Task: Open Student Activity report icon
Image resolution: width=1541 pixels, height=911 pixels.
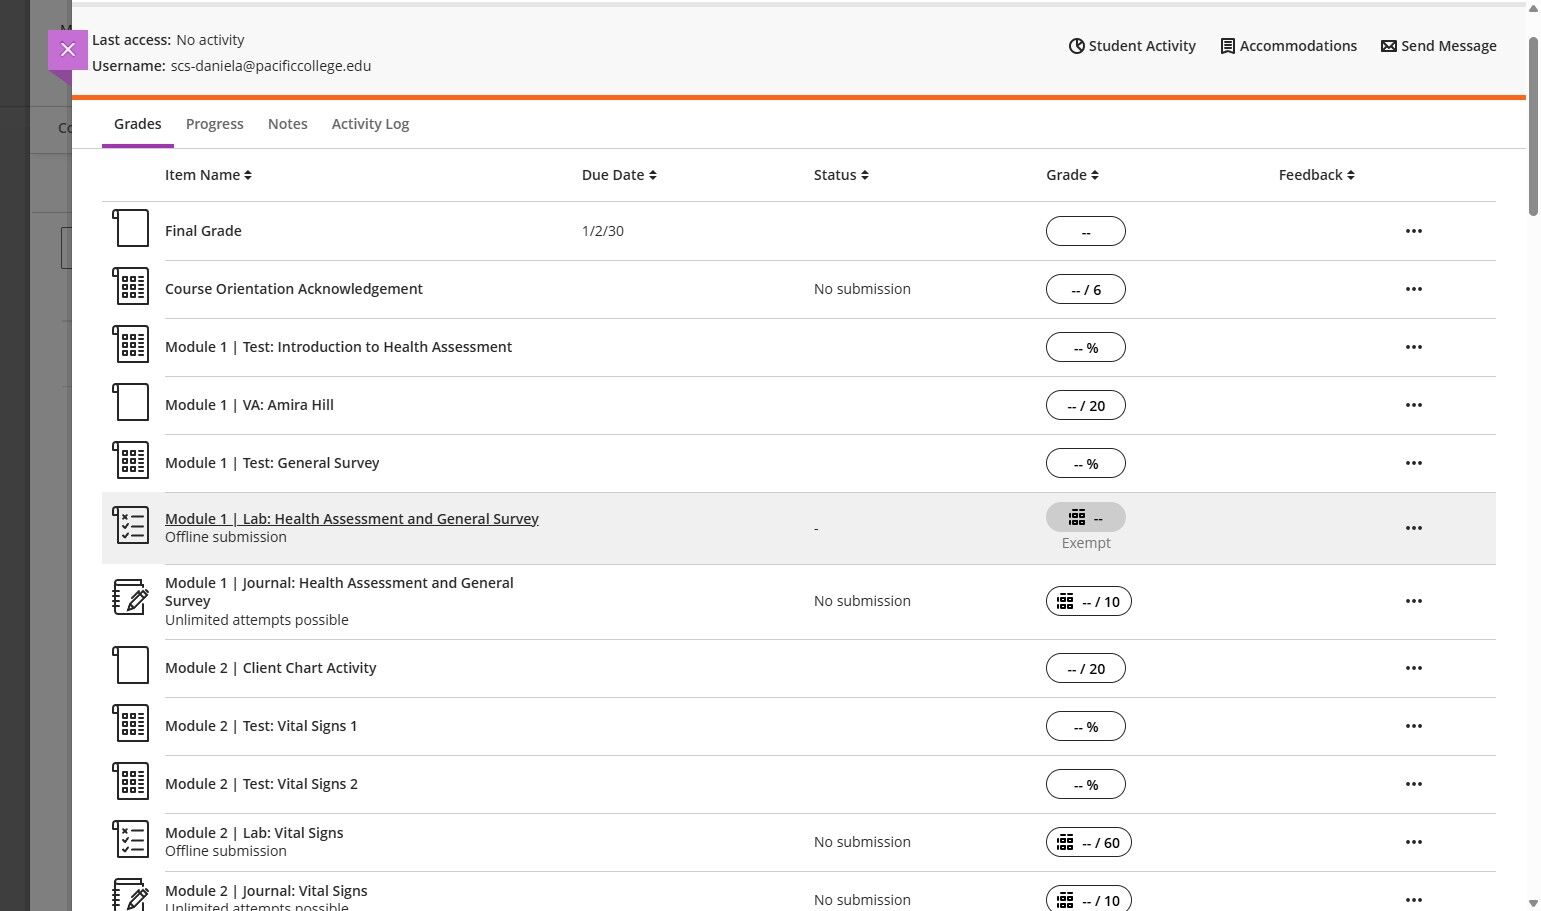Action: [x=1077, y=46]
